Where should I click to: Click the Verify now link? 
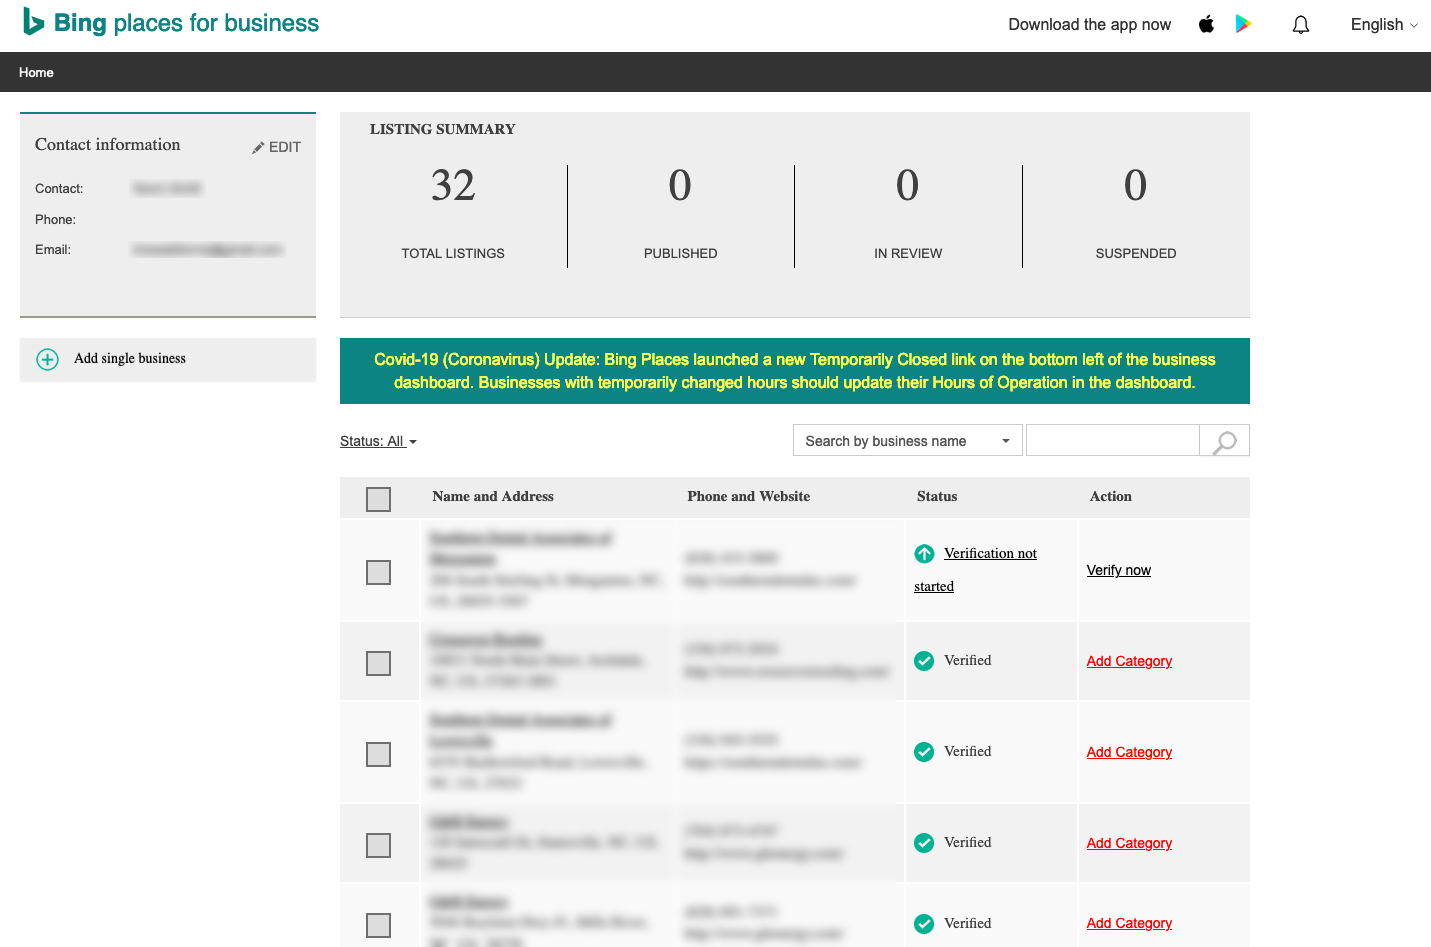tap(1118, 570)
